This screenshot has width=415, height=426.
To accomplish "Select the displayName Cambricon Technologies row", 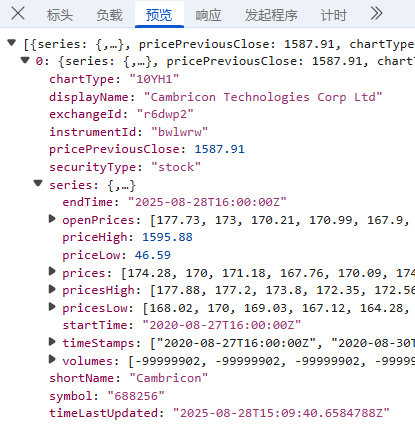I will [x=216, y=97].
